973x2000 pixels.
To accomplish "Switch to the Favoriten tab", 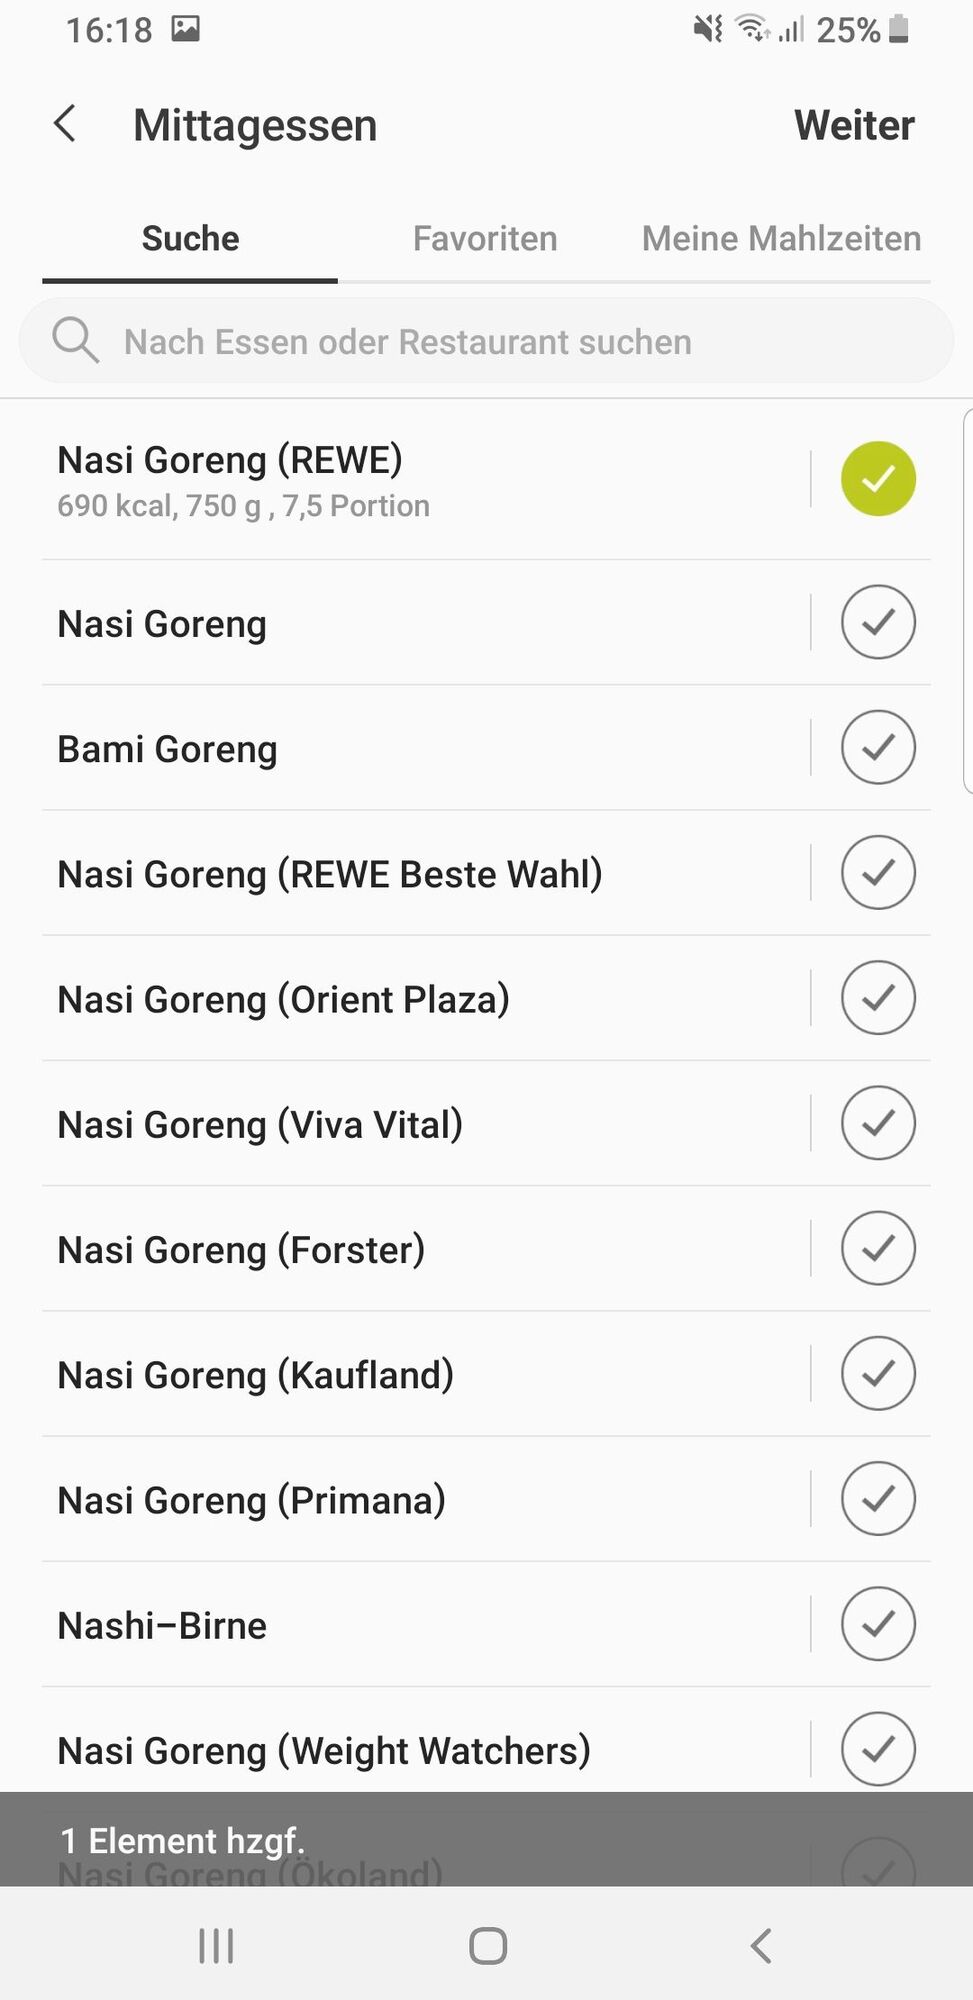I will pos(485,238).
